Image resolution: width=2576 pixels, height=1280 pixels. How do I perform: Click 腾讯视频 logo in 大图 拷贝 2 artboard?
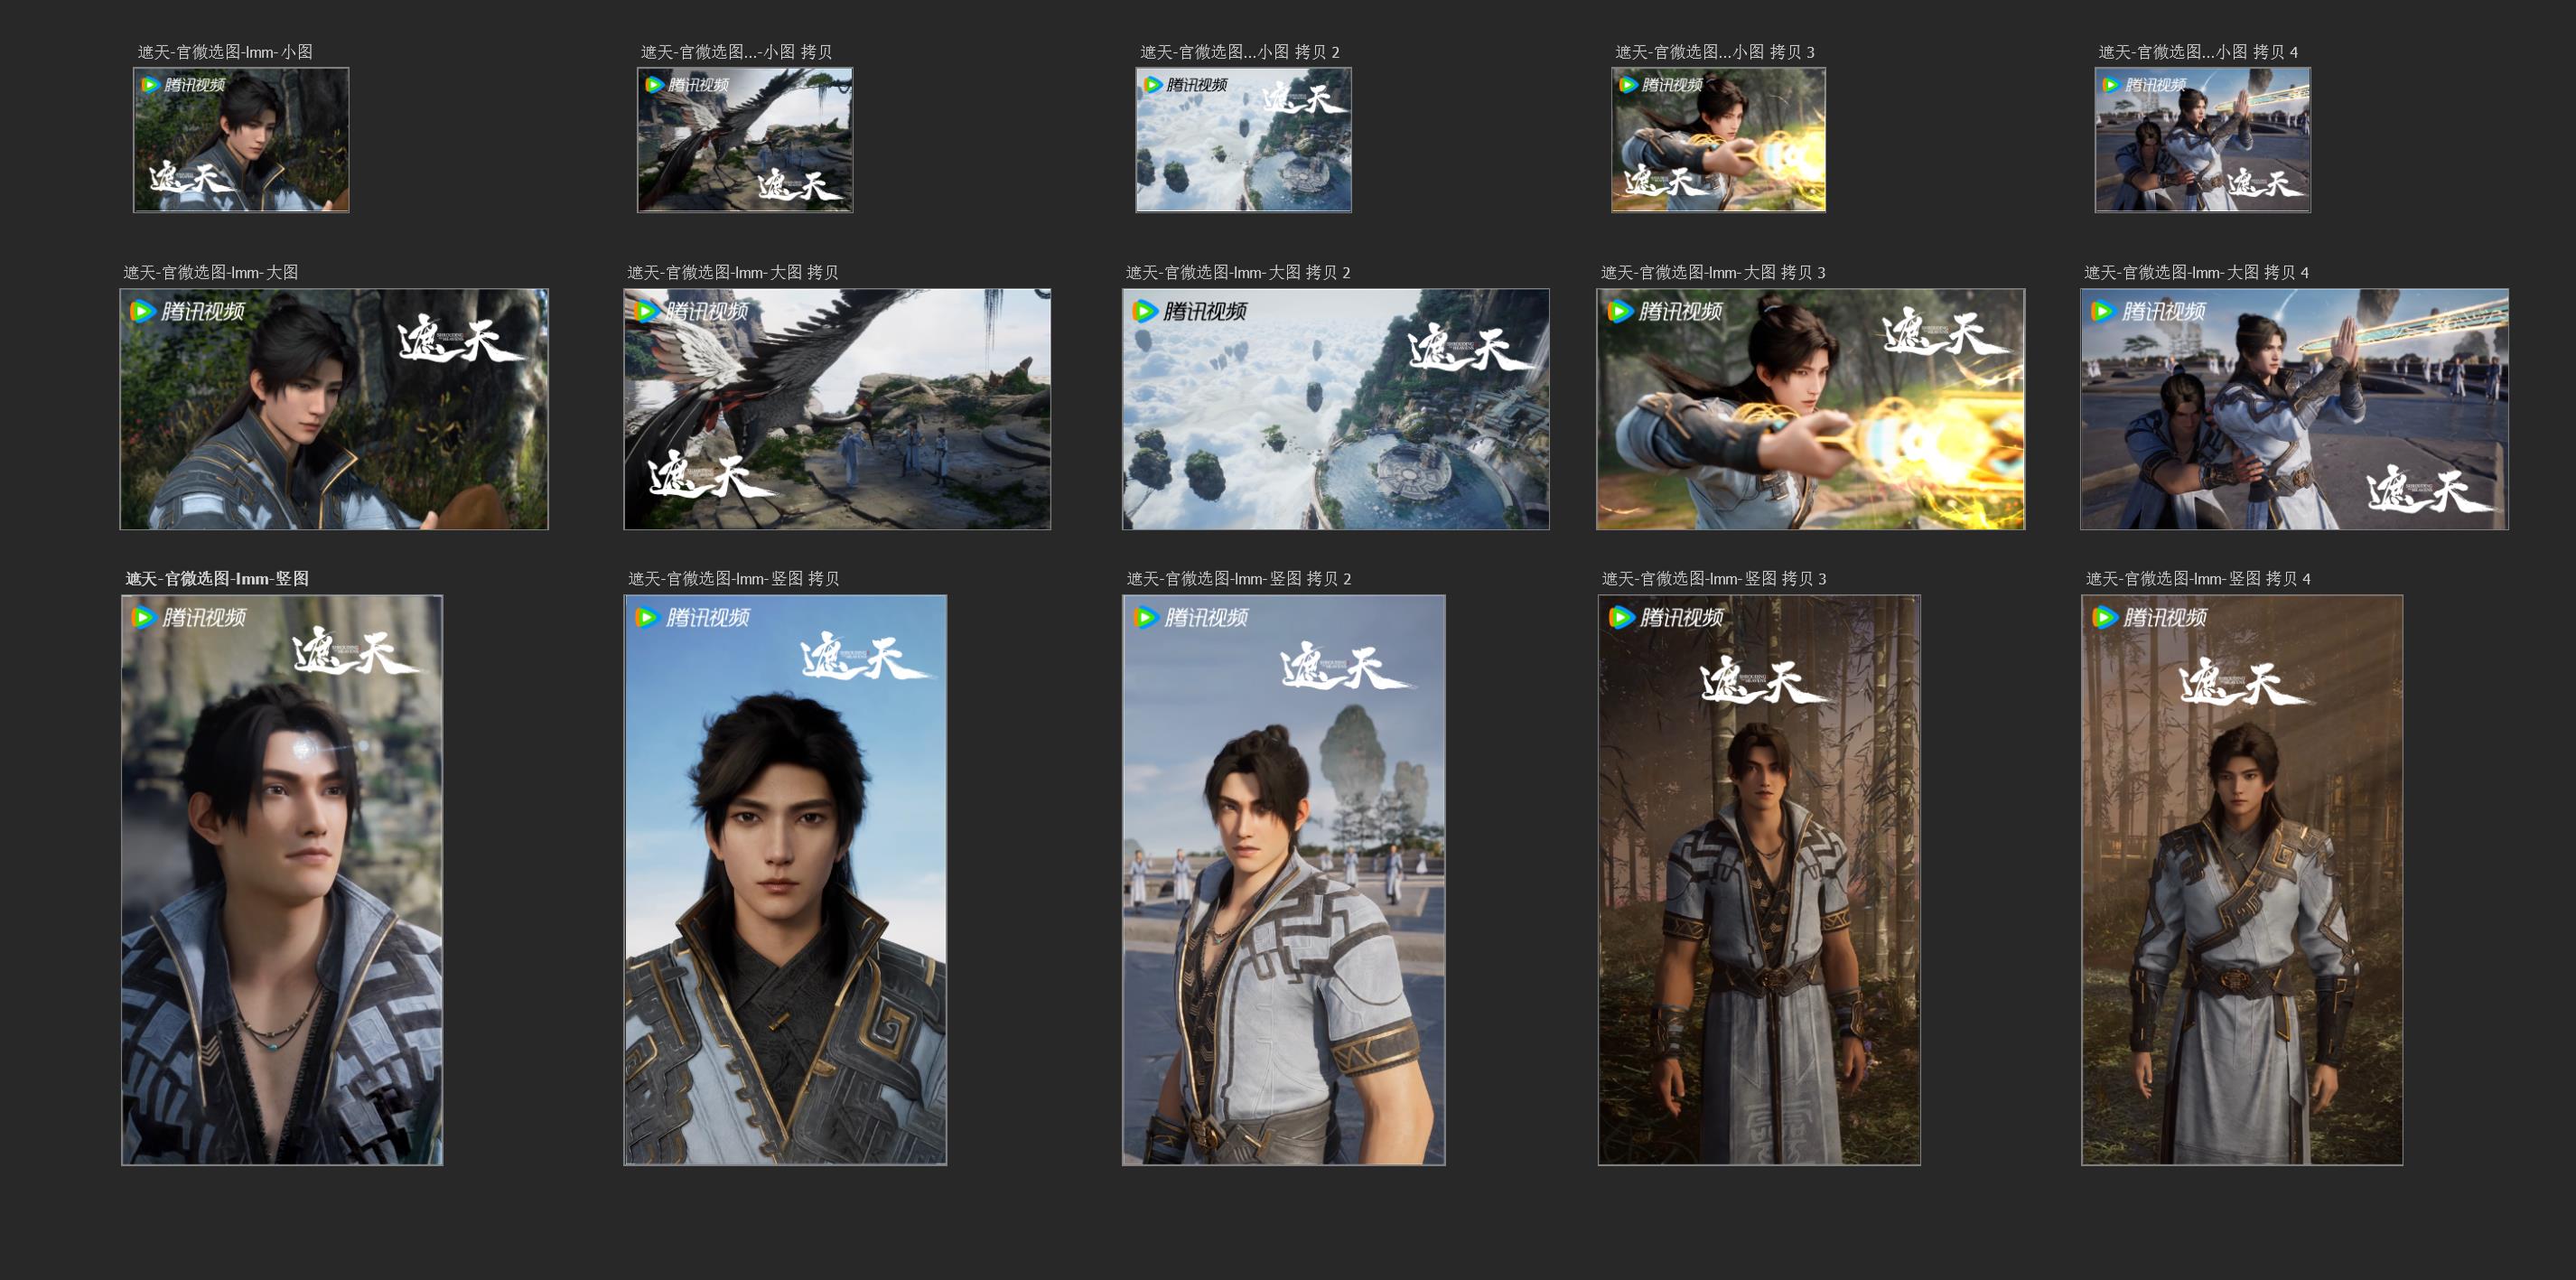[1190, 311]
